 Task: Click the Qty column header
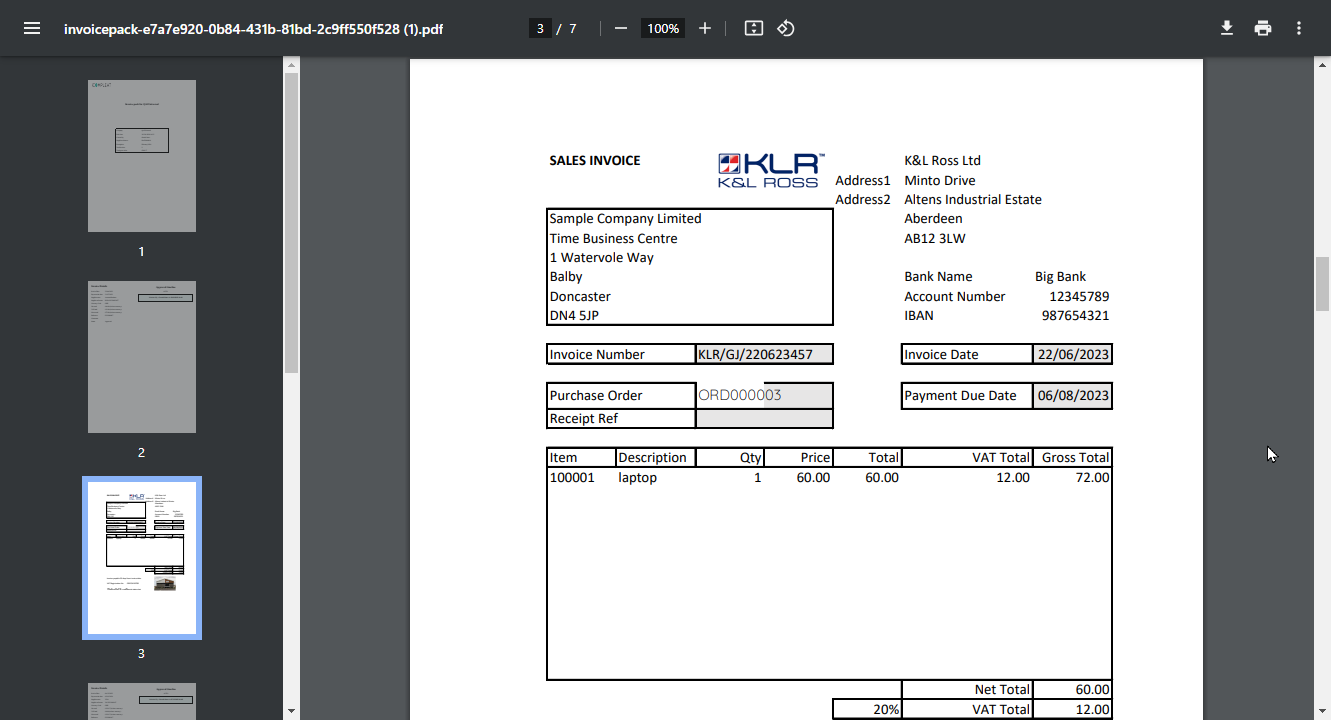pos(750,457)
